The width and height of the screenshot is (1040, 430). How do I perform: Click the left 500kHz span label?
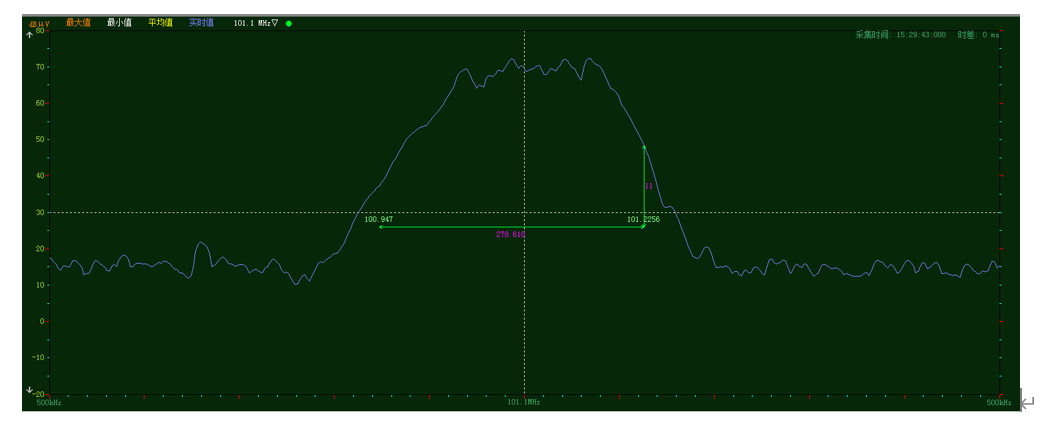click(x=49, y=402)
